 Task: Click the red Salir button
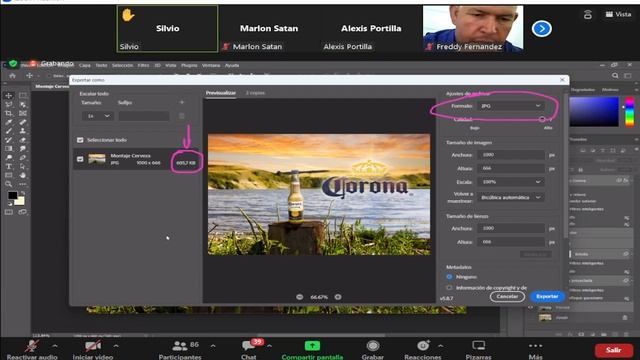tap(613, 350)
